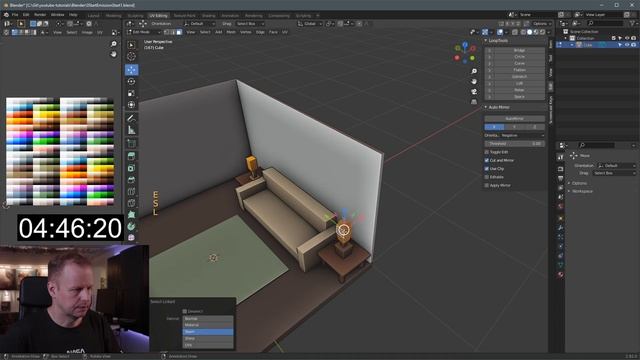Image resolution: width=640 pixels, height=360 pixels.
Task: Adjust the Threshold slider value
Action: point(515,144)
